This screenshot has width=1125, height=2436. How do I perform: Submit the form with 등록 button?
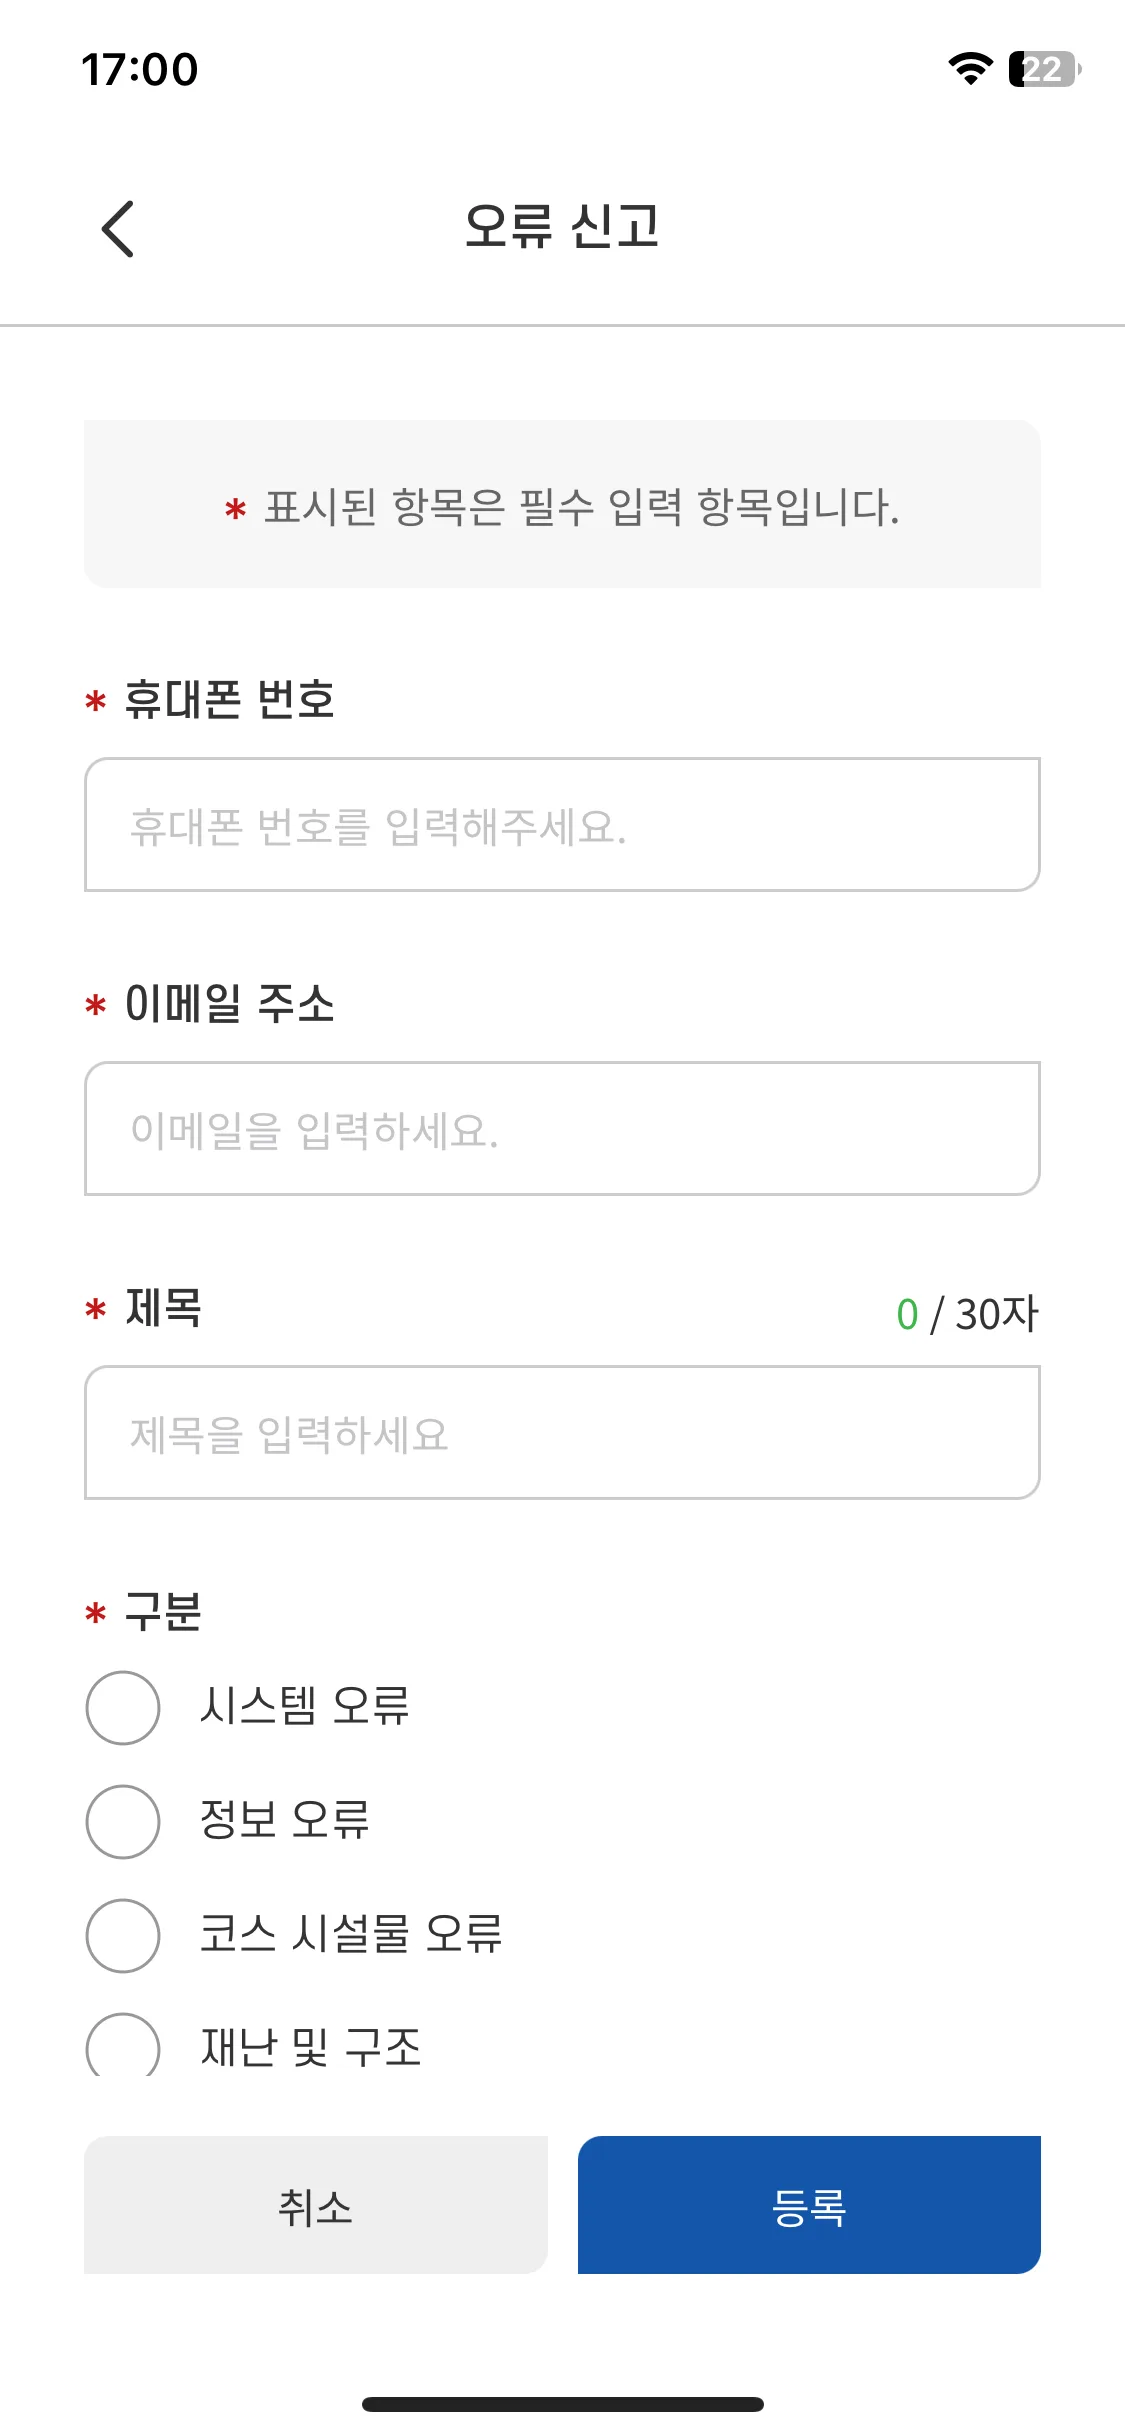coord(809,2205)
